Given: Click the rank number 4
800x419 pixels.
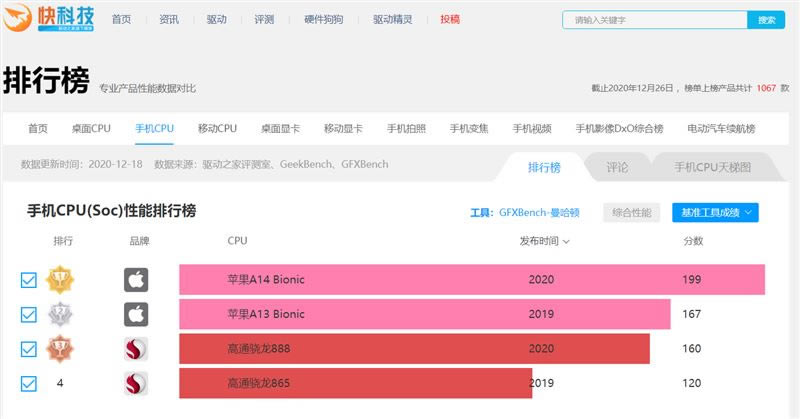Looking at the screenshot, I should coord(60,383).
